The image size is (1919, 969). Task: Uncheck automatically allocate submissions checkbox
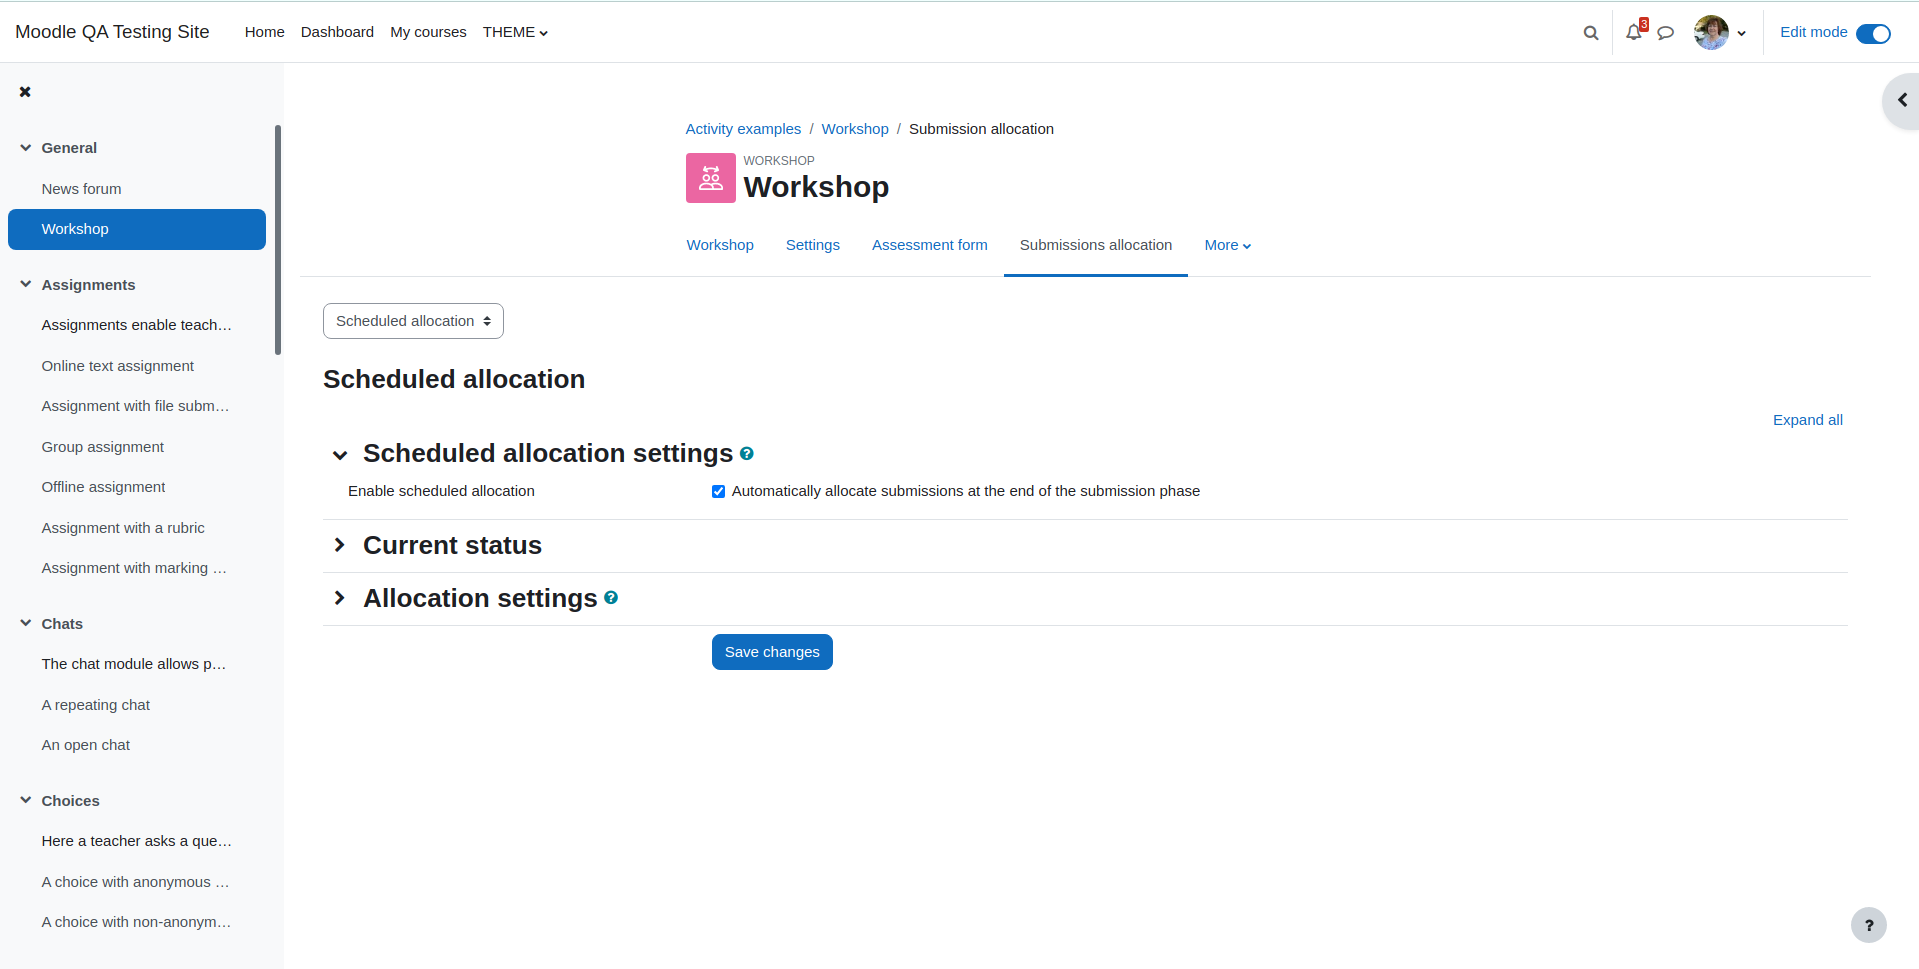point(718,491)
